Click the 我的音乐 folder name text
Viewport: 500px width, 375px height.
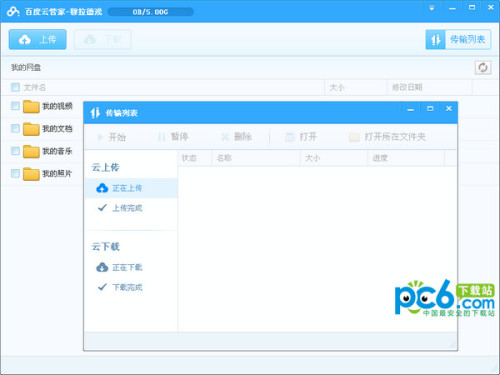coord(57,151)
